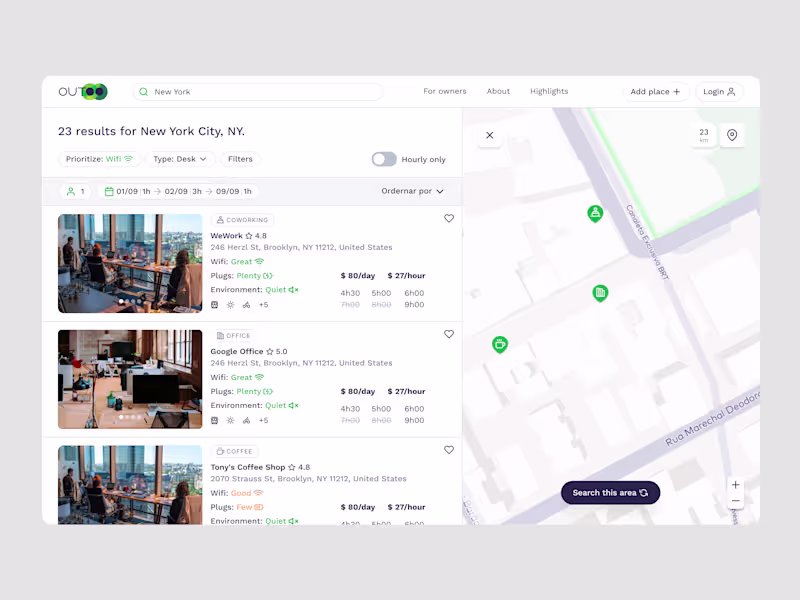The height and width of the screenshot is (600, 800).
Task: Select the 4h30 time slot for Google Office
Action: 350,409
